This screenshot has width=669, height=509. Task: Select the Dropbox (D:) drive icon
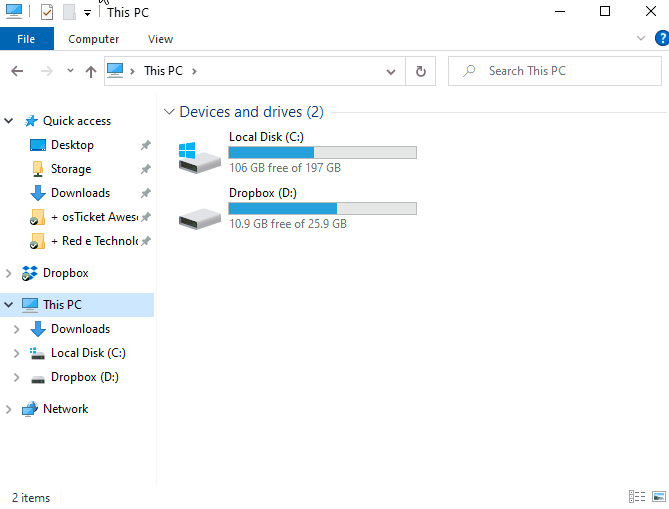[199, 218]
